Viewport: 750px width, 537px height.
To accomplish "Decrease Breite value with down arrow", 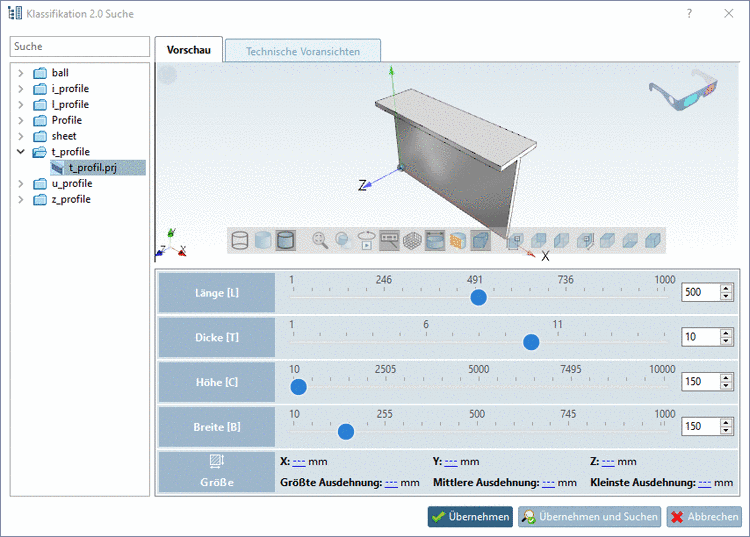I will (726, 431).
